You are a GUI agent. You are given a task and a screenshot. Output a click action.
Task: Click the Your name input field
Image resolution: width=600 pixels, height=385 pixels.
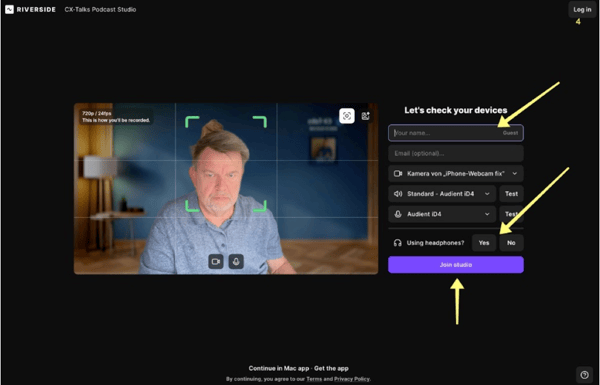pyautogui.click(x=456, y=133)
